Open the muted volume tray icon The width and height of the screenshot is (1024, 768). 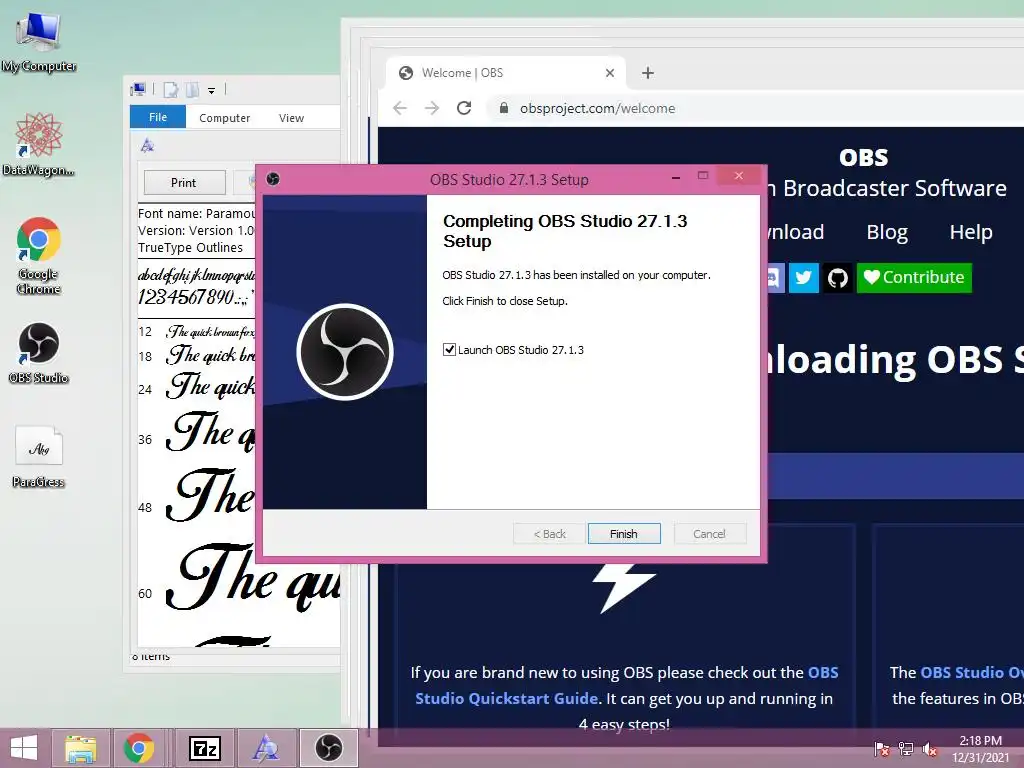(x=930, y=749)
